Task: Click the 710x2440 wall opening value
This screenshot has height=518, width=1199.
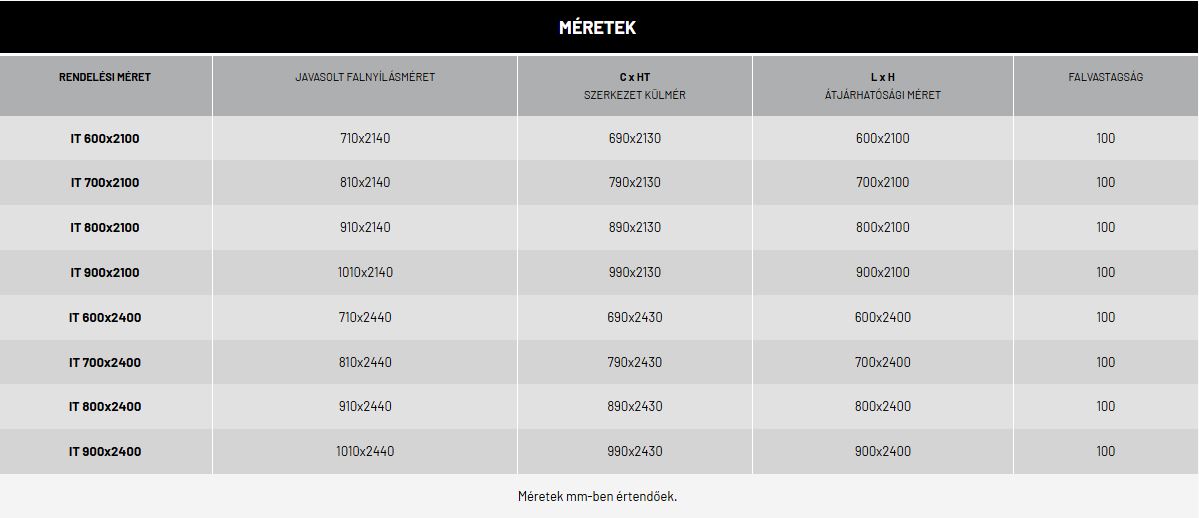Action: pyautogui.click(x=365, y=318)
